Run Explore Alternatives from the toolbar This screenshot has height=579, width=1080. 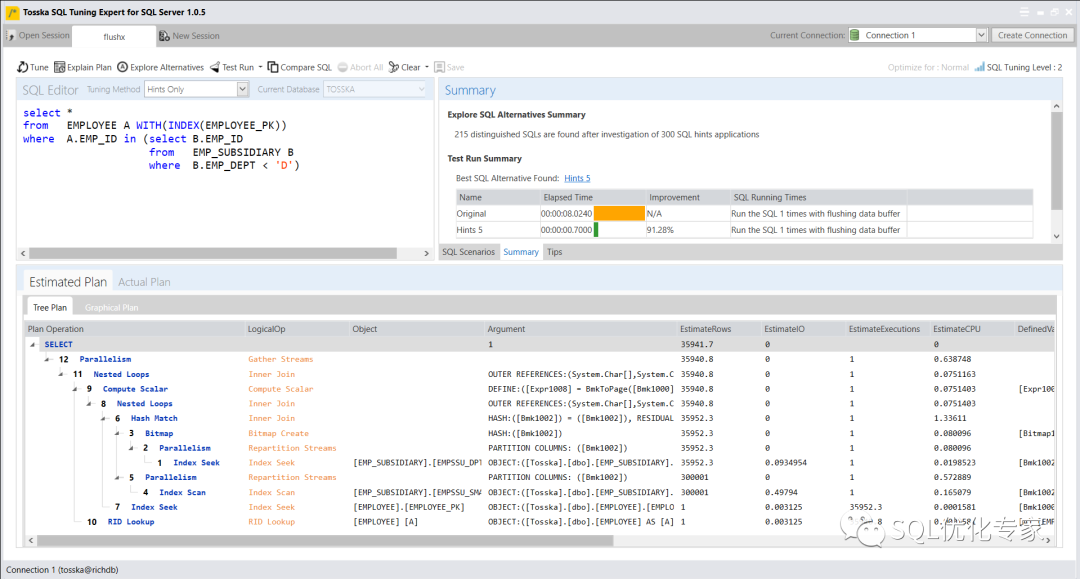coord(123,67)
